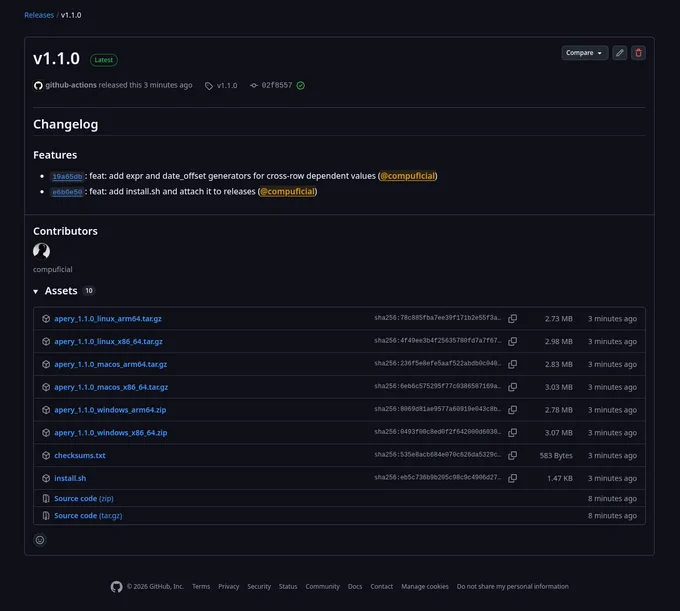
Task: Copy sha256 of windows_arm64 zip
Action: (512, 410)
